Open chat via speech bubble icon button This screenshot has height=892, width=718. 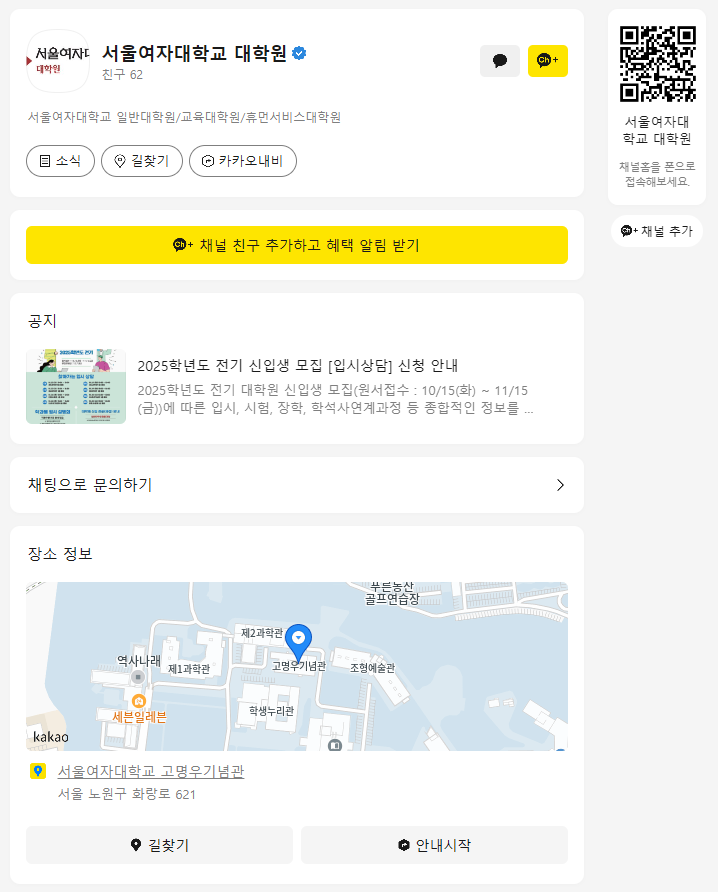coord(500,61)
